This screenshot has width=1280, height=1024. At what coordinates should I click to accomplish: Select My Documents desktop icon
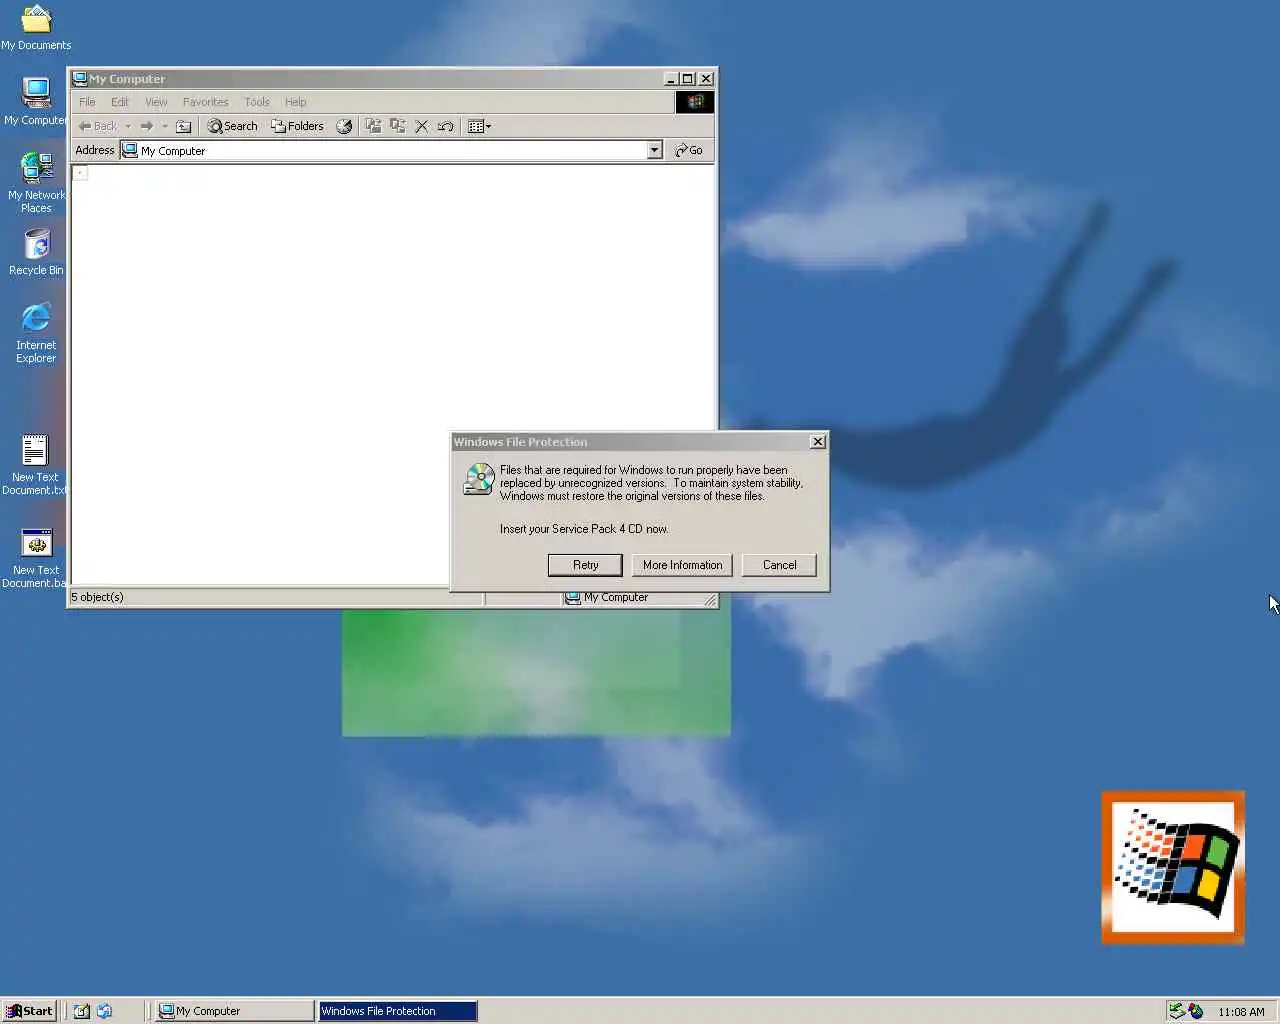36,27
